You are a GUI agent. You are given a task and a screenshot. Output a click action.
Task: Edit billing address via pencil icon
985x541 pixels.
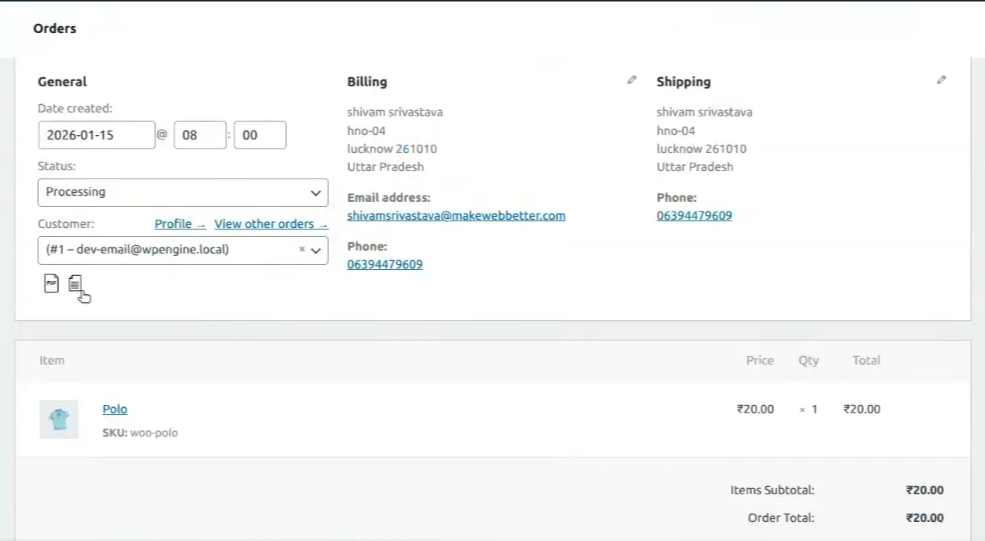coord(631,80)
